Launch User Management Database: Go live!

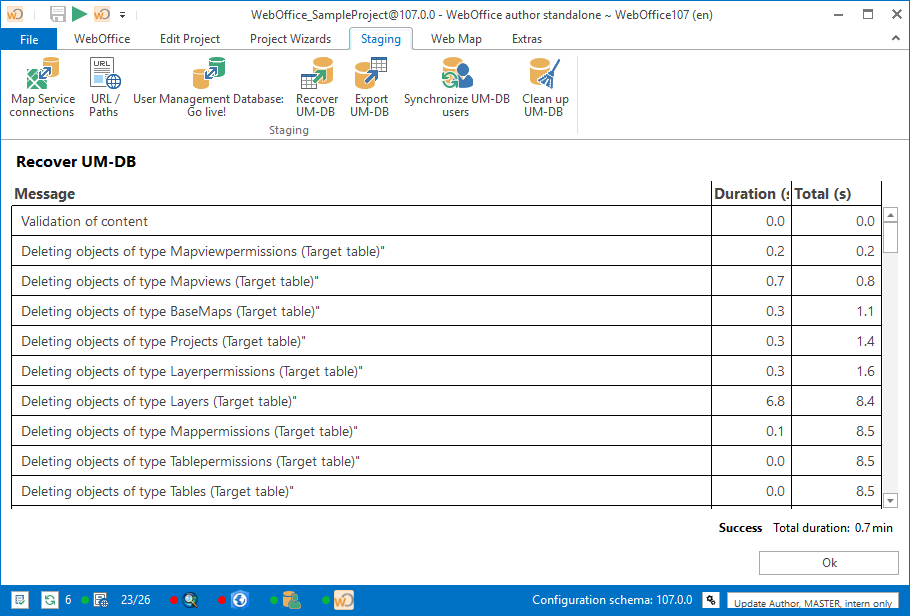207,85
